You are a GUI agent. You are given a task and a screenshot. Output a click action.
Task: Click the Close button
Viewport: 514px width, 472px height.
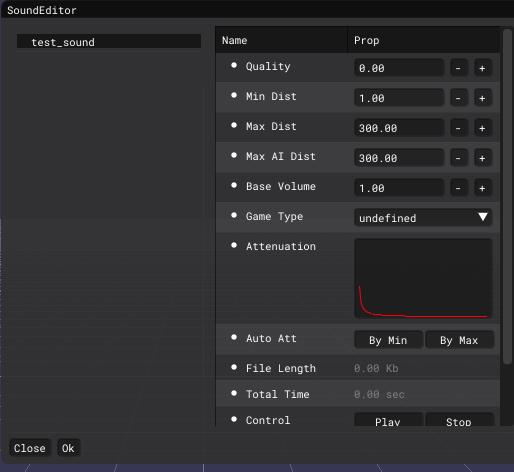(x=30, y=448)
